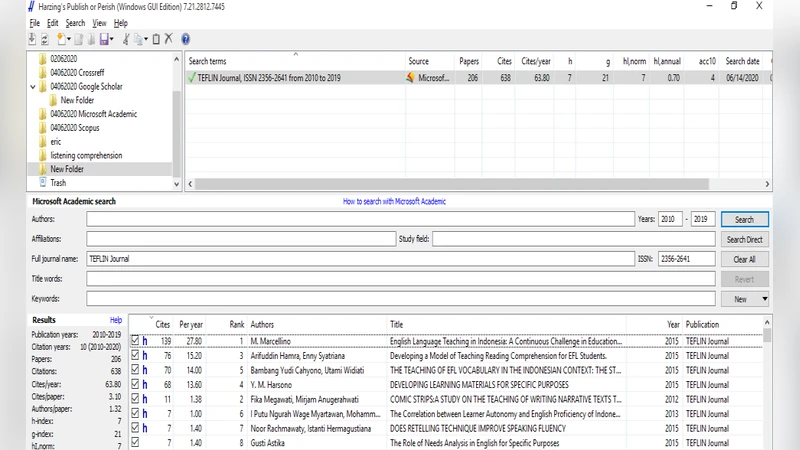Open the Trash bin in folder tree
Viewport: 800px width, 450px height.
pyautogui.click(x=58, y=183)
